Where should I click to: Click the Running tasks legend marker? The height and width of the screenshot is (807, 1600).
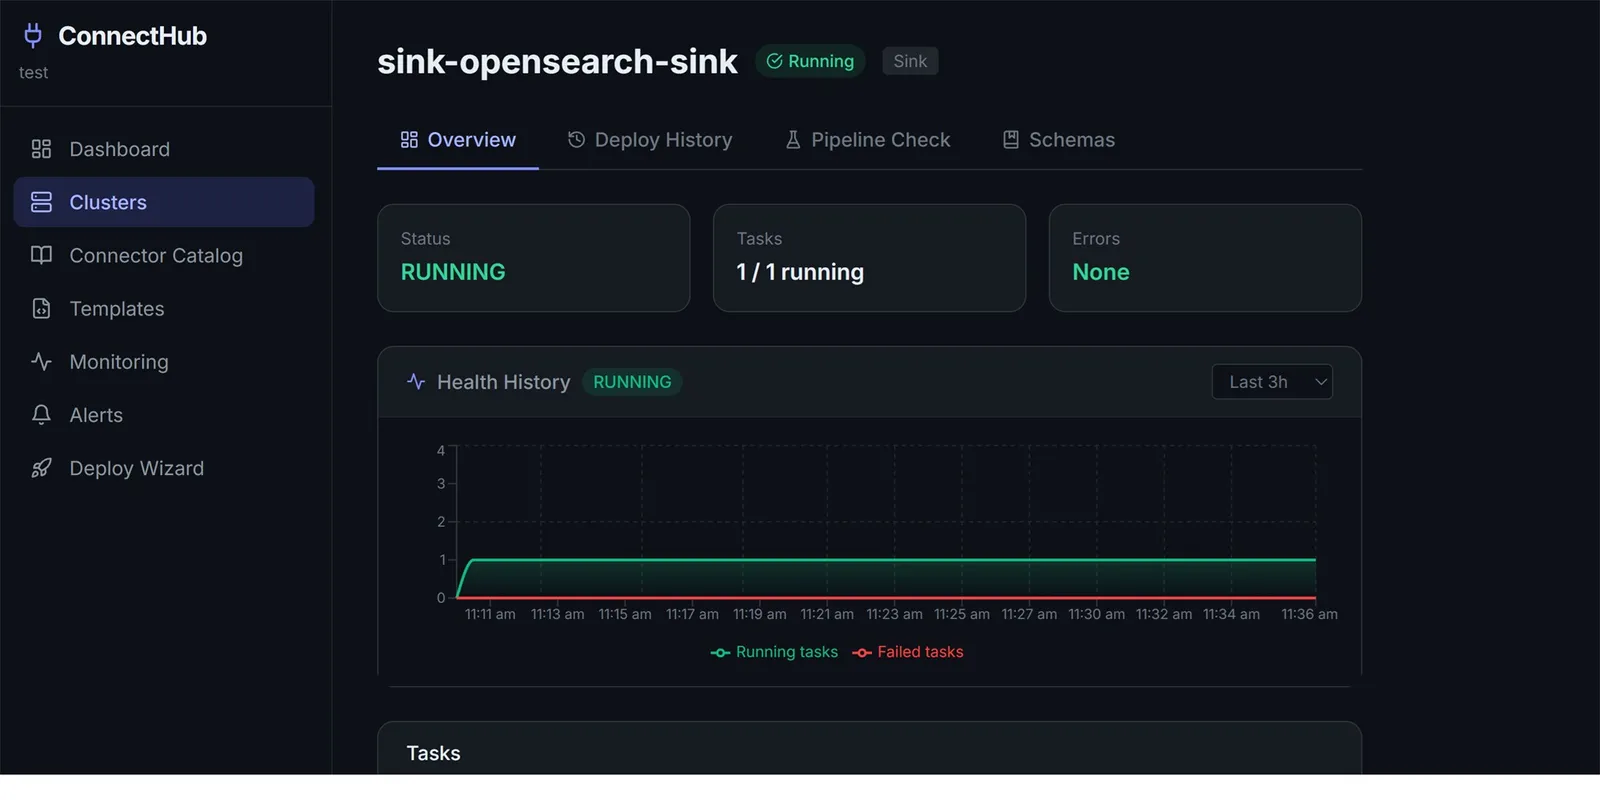click(720, 653)
